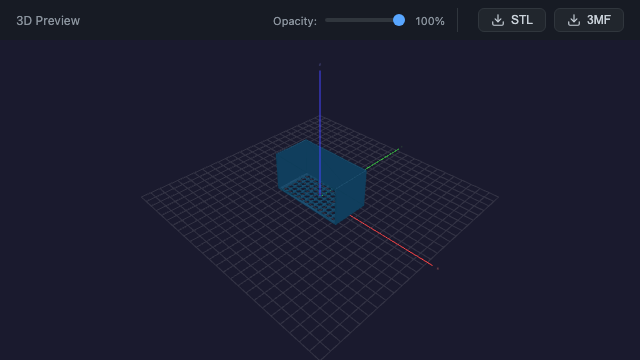Viewport: 640px width, 360px height.
Task: Click the opacity slider track
Action: [365, 20]
